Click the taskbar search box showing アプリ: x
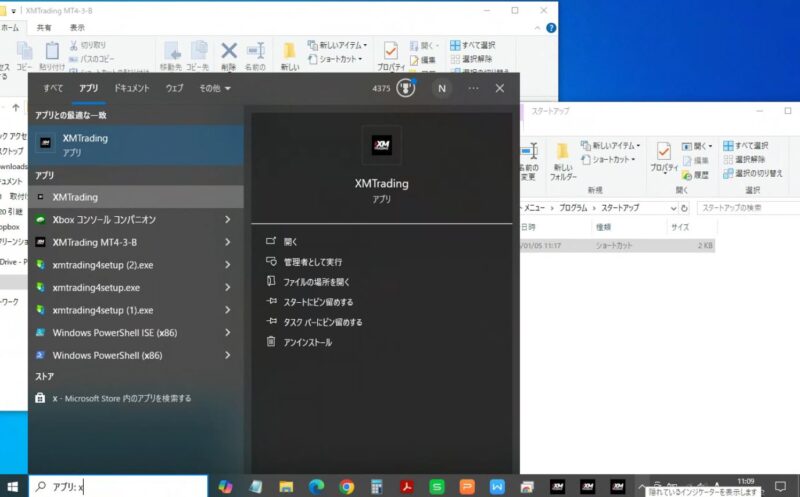The width and height of the screenshot is (800, 497). click(x=118, y=486)
